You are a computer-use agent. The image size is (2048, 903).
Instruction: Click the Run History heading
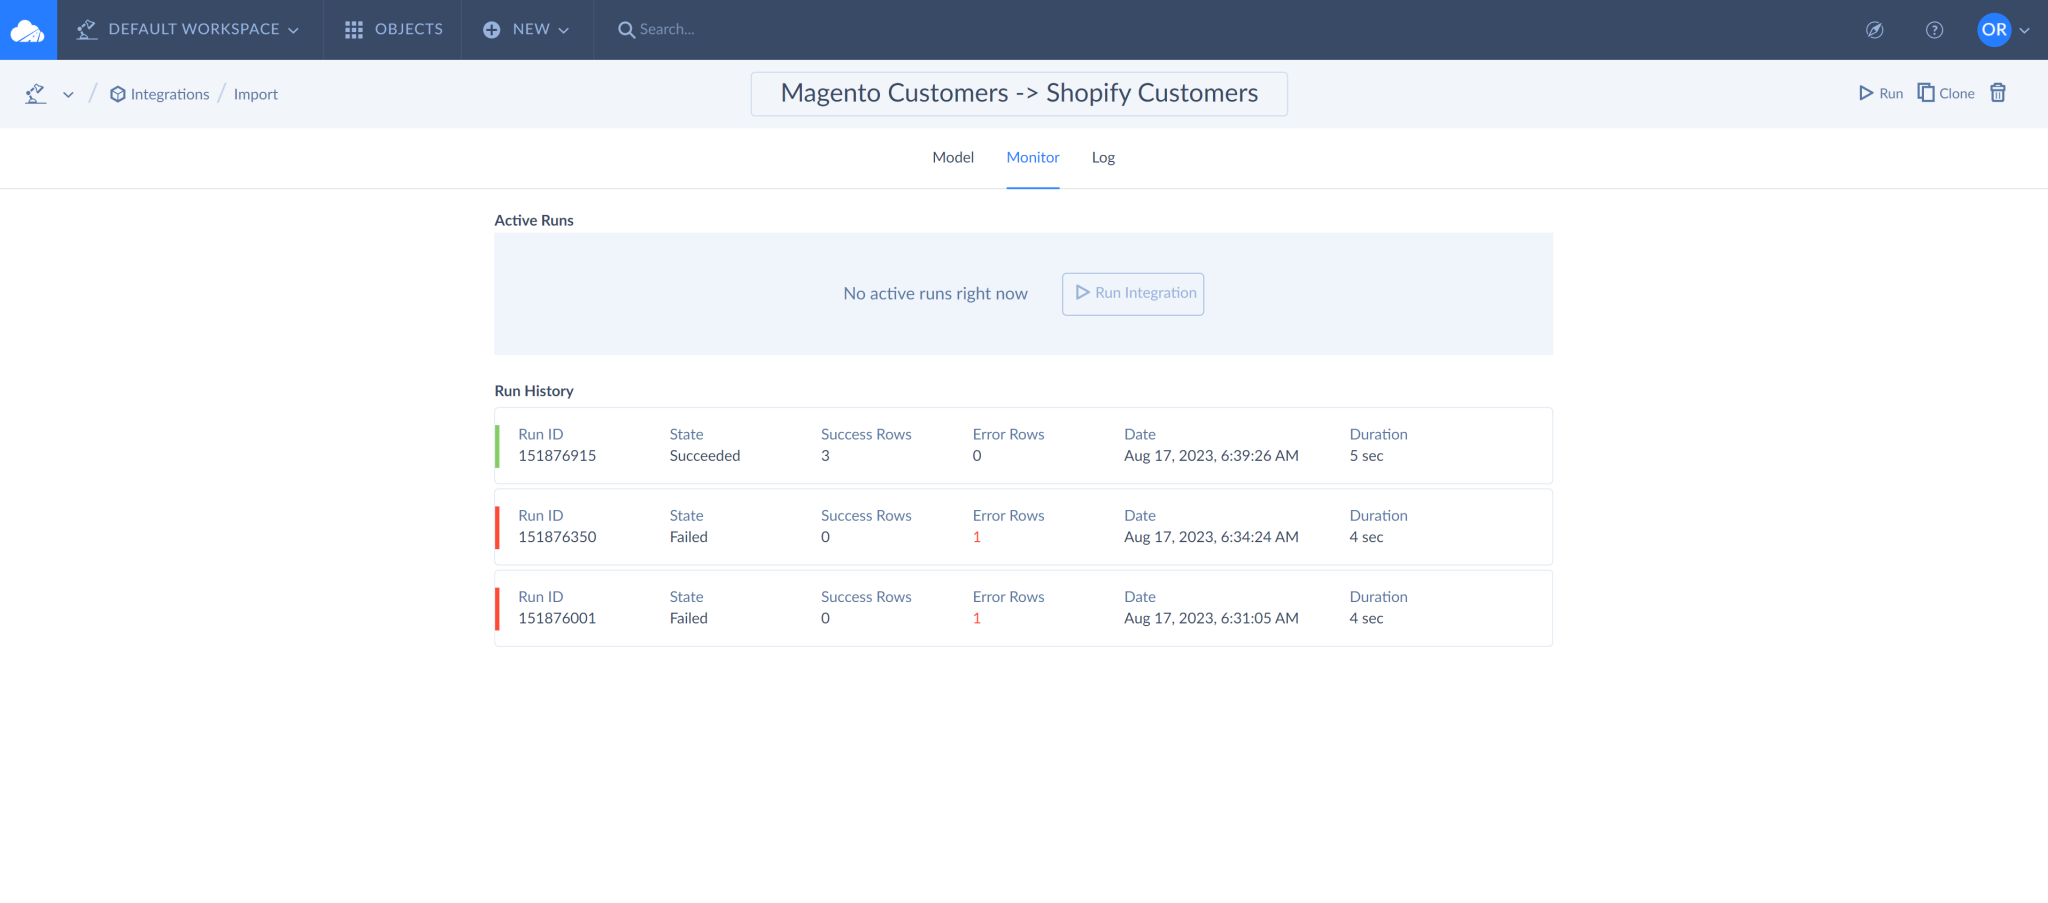tap(534, 391)
